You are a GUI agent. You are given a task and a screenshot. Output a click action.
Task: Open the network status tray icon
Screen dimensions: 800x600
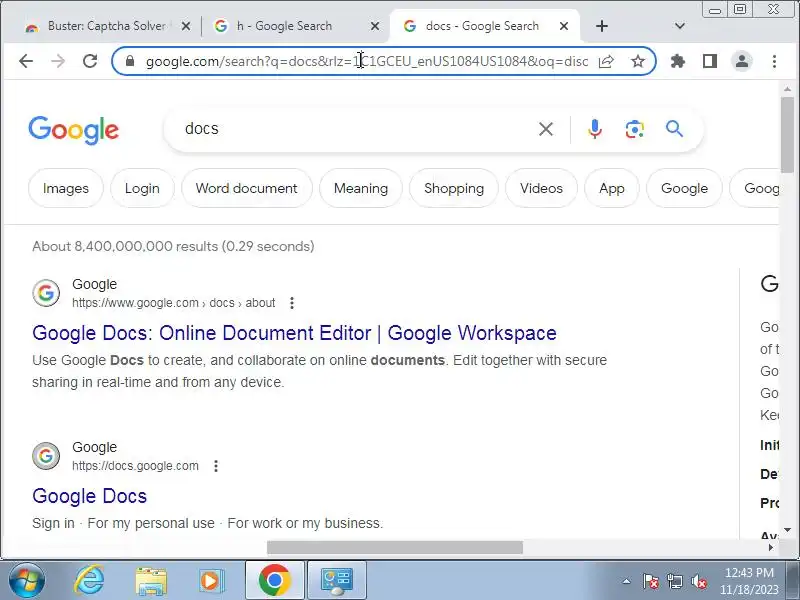coord(675,581)
